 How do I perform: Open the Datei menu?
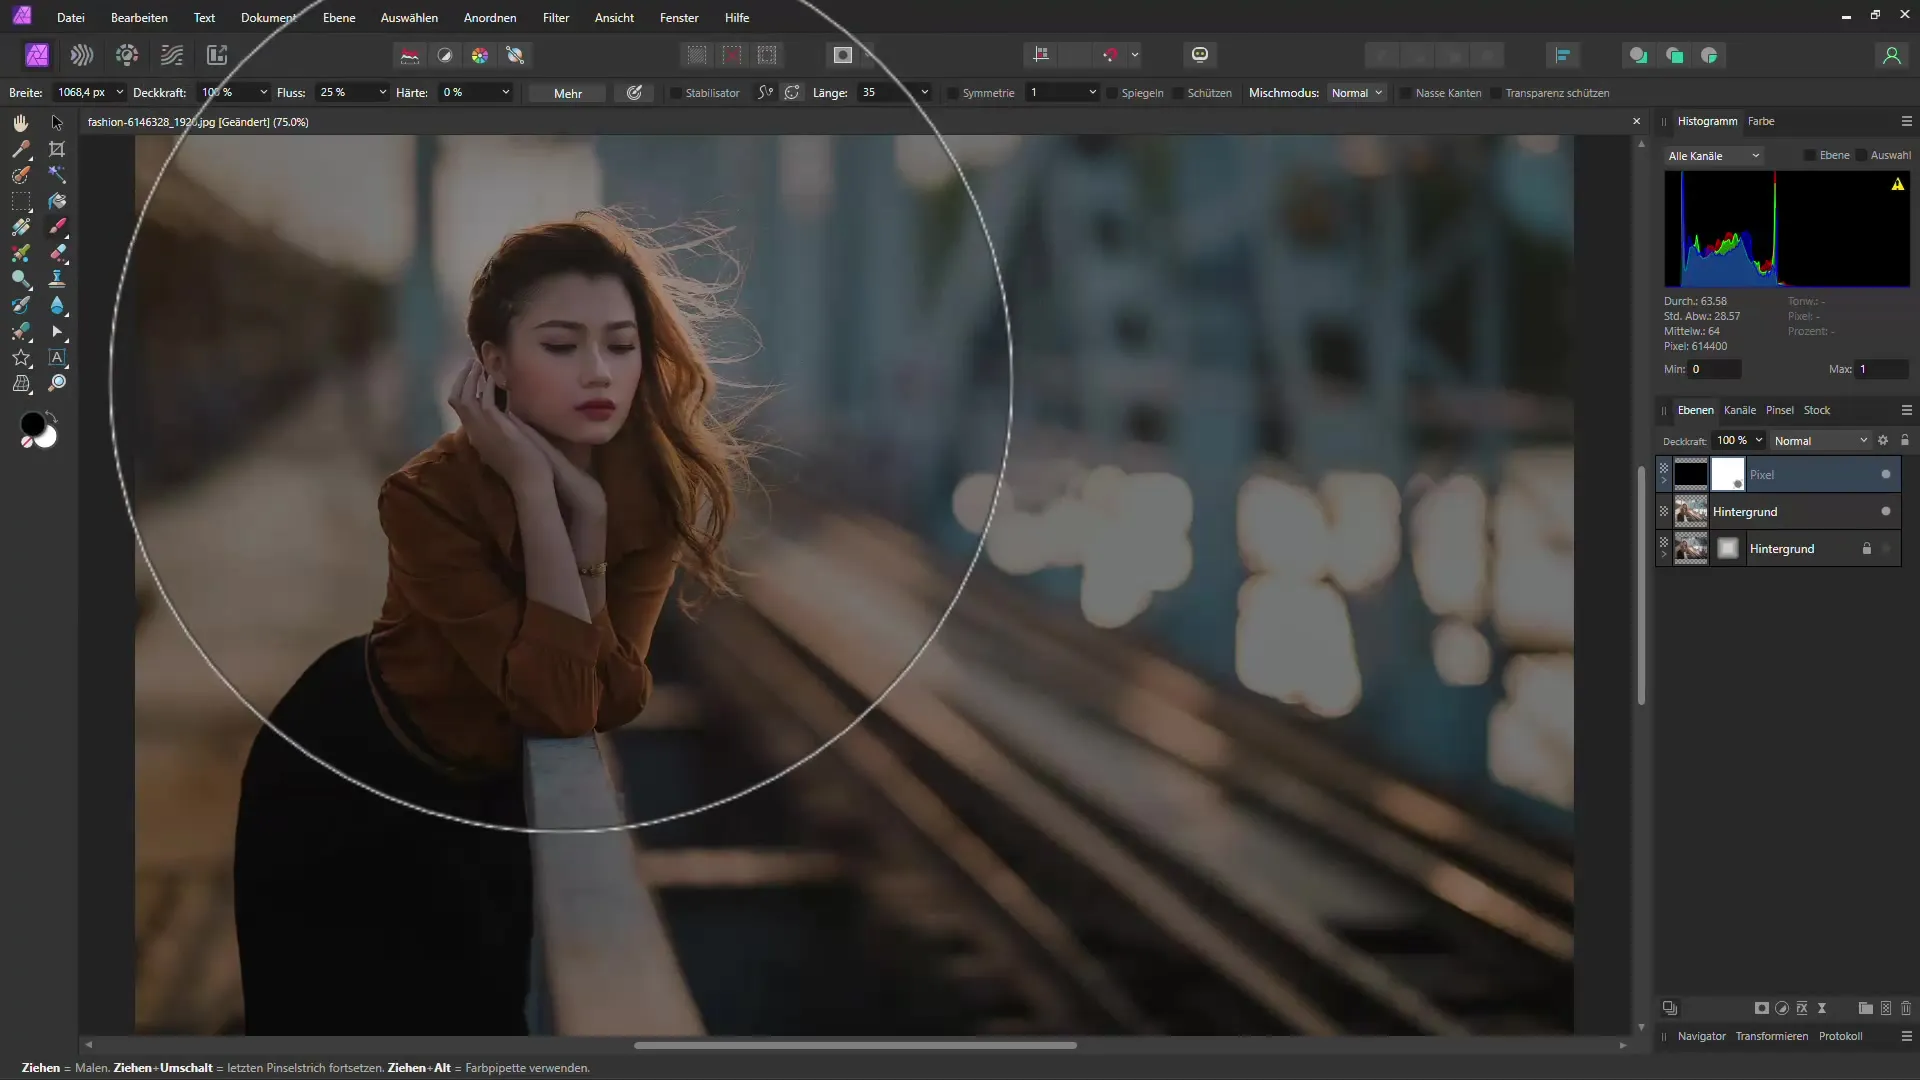coord(71,18)
